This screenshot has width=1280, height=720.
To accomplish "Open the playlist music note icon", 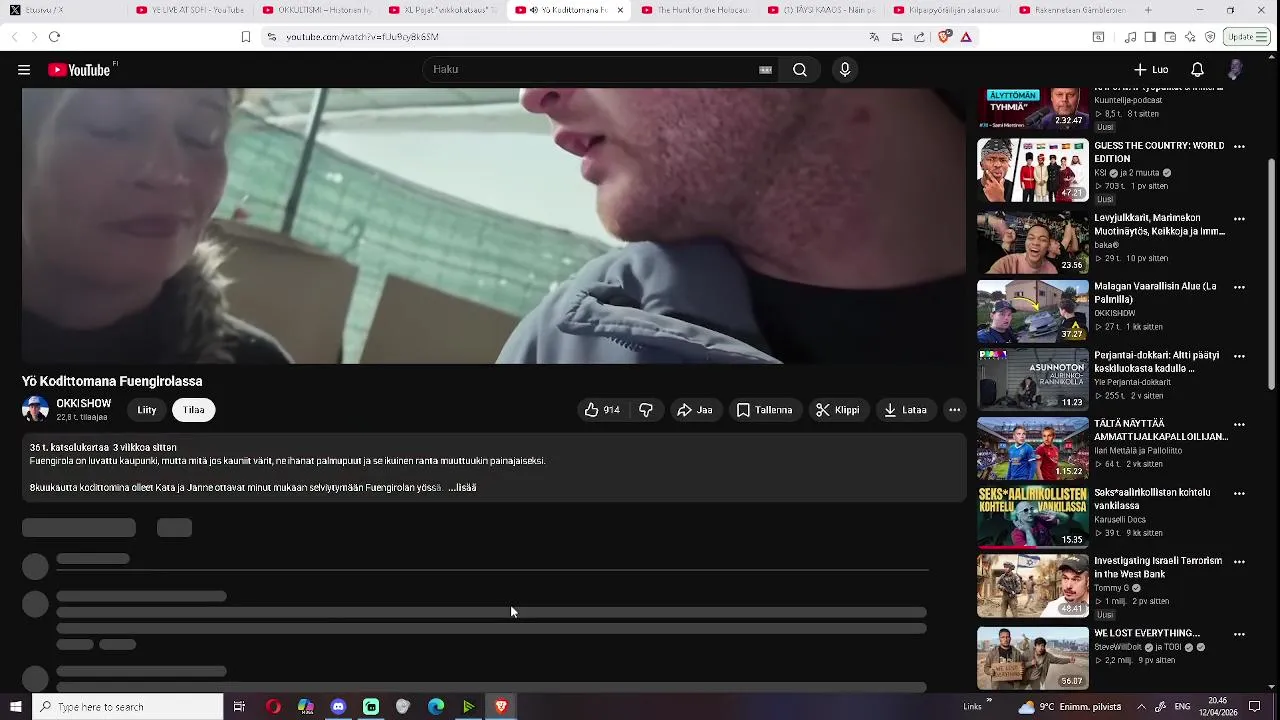I will pos(1130,37).
